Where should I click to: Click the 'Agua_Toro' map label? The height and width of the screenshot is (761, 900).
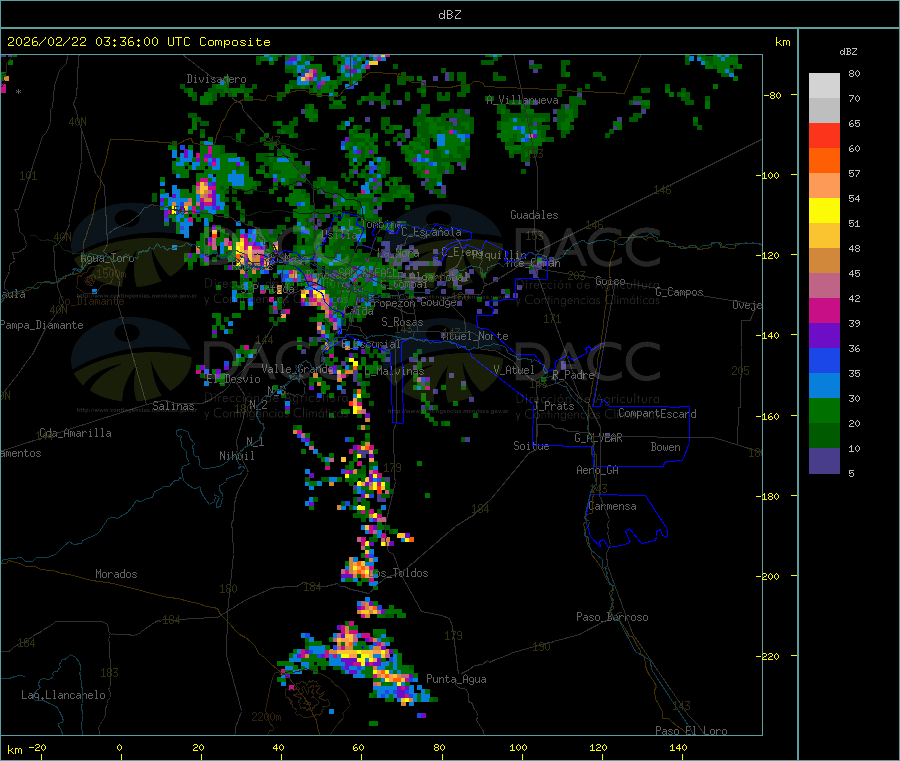[x=107, y=258]
